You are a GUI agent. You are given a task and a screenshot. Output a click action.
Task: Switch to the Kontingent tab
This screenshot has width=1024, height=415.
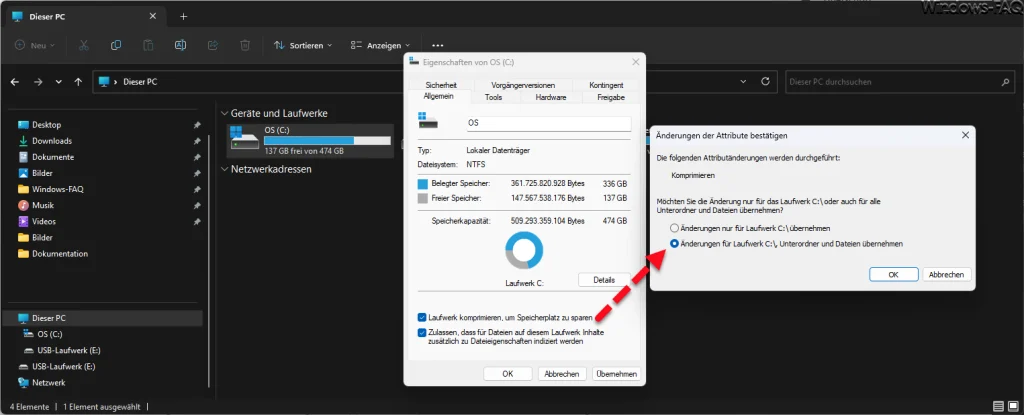[x=606, y=85]
